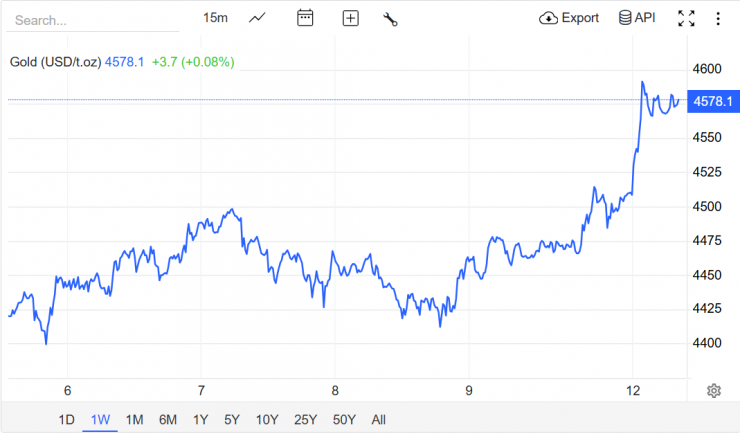This screenshot has height=434, width=740.
Task: Select the 1W time range
Action: pyautogui.click(x=100, y=419)
